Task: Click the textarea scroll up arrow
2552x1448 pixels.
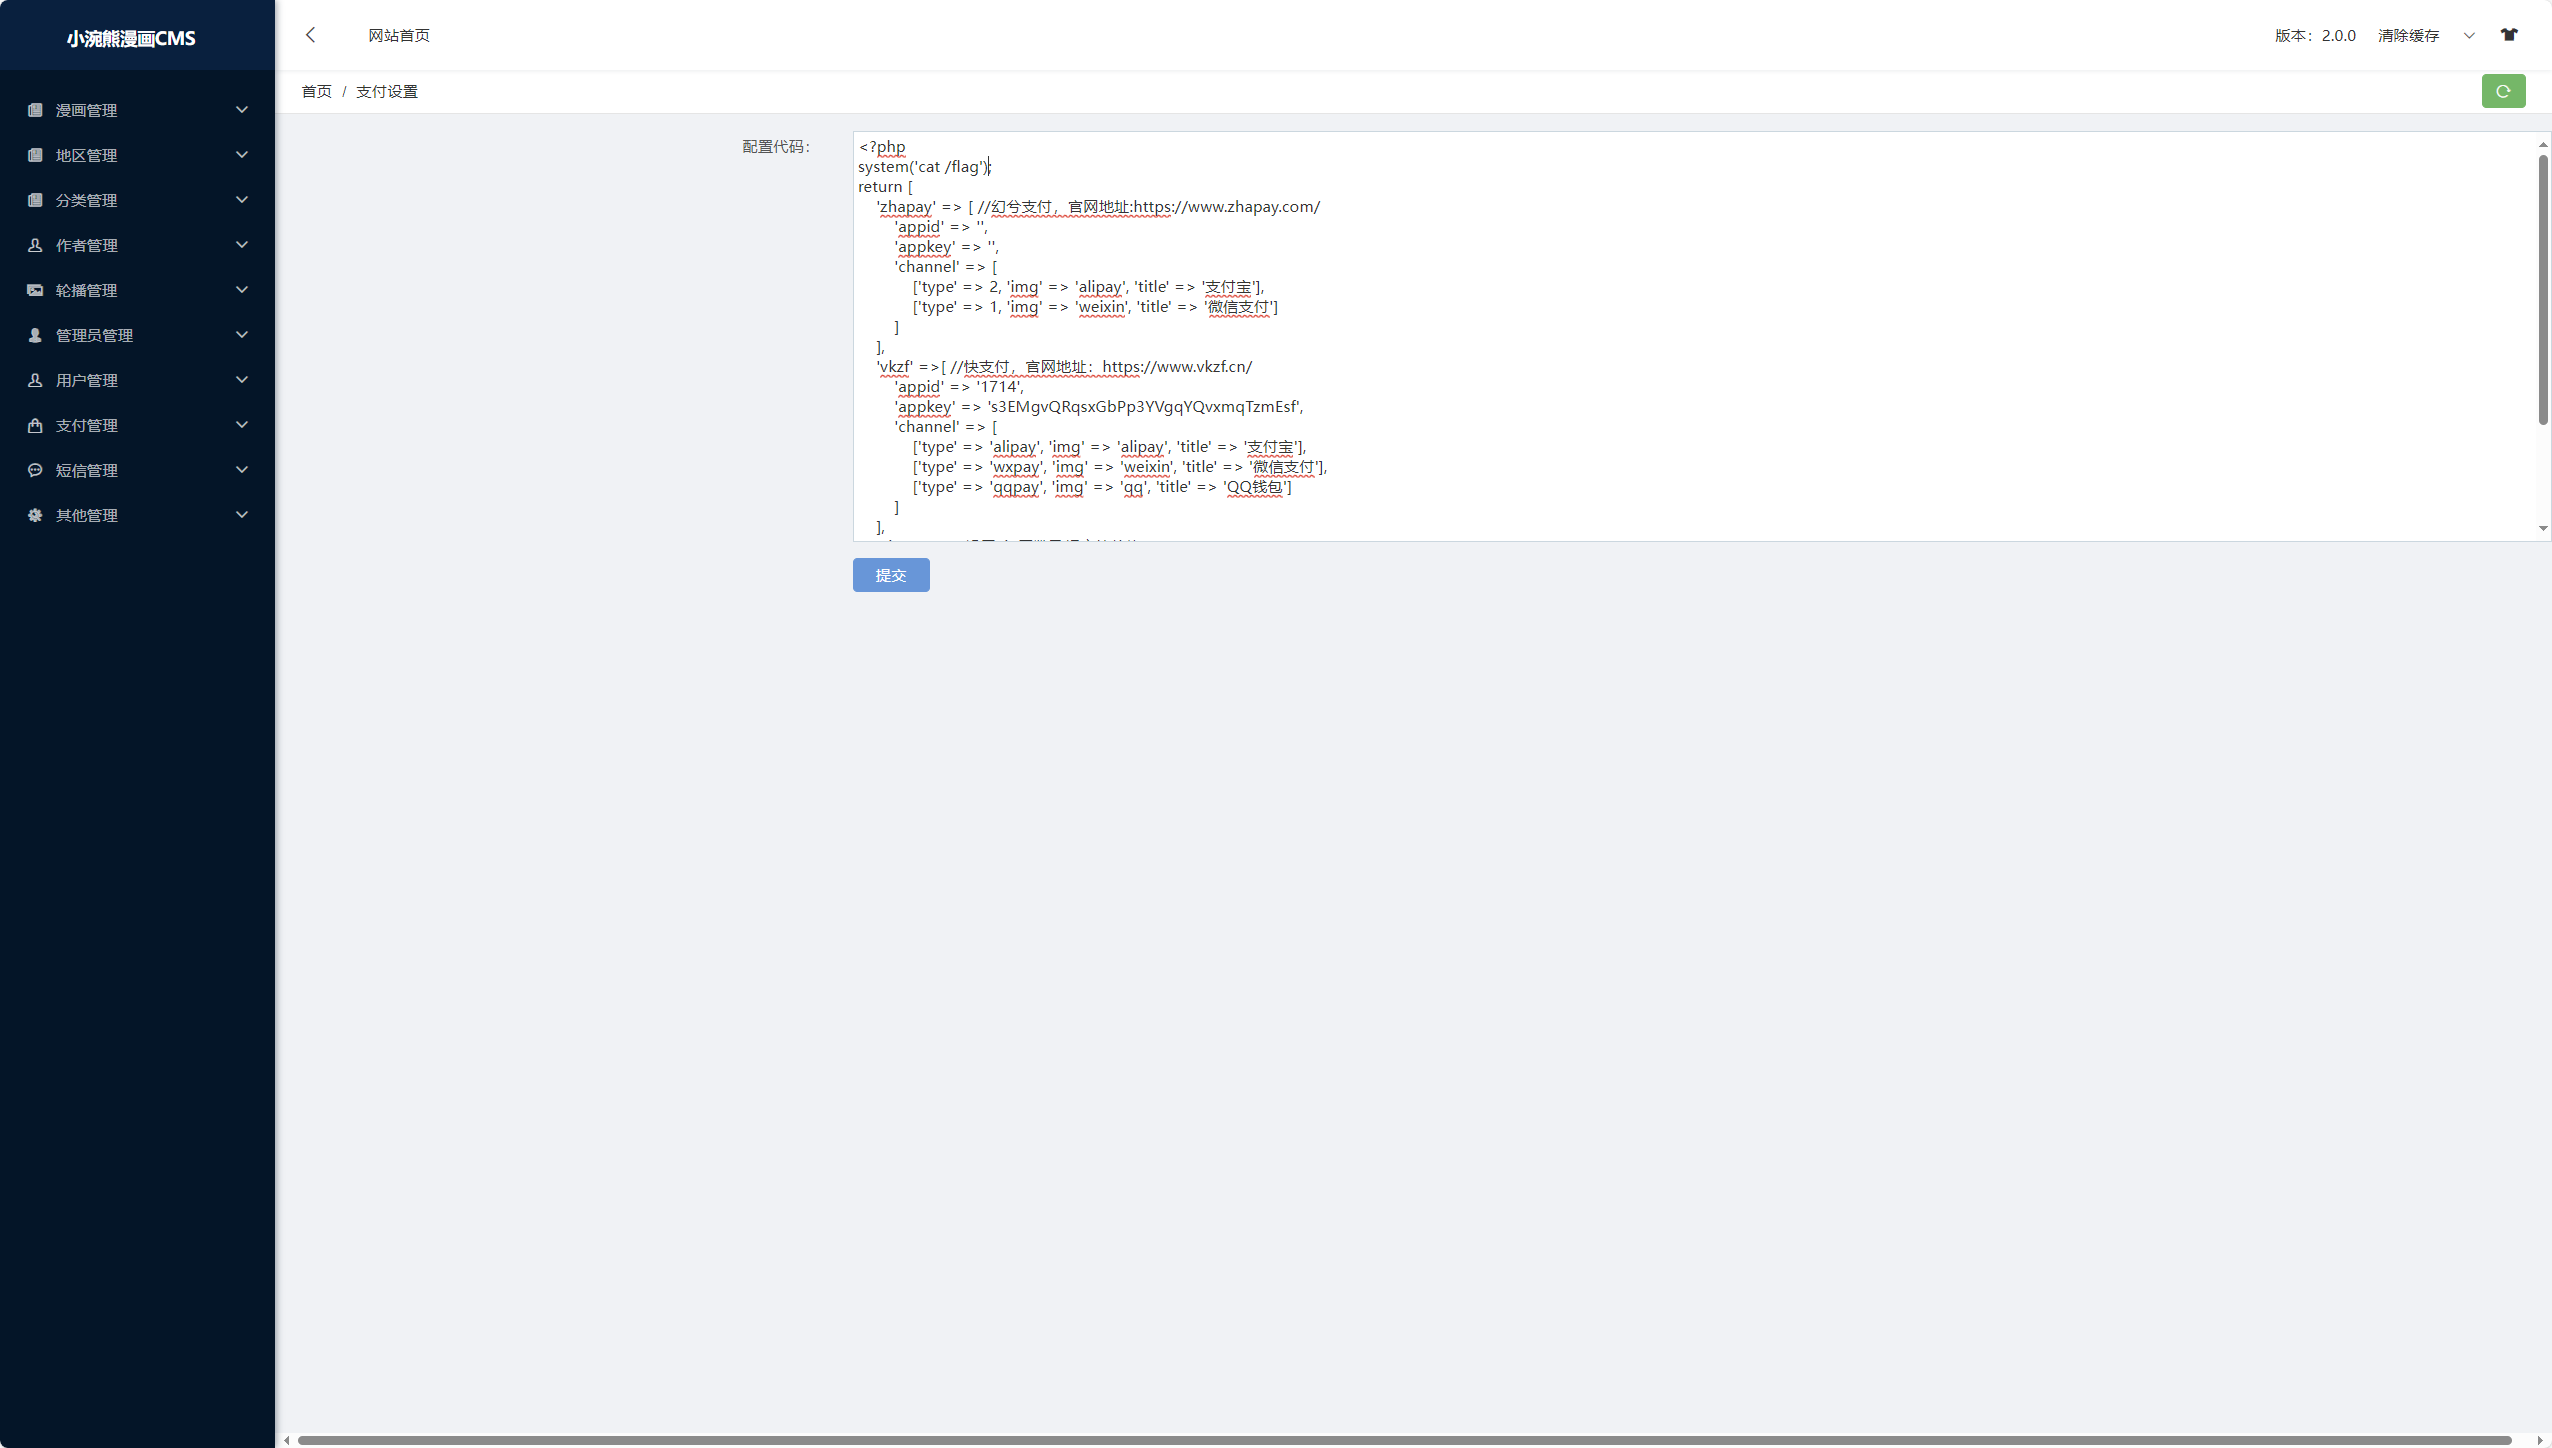Action: (2543, 145)
